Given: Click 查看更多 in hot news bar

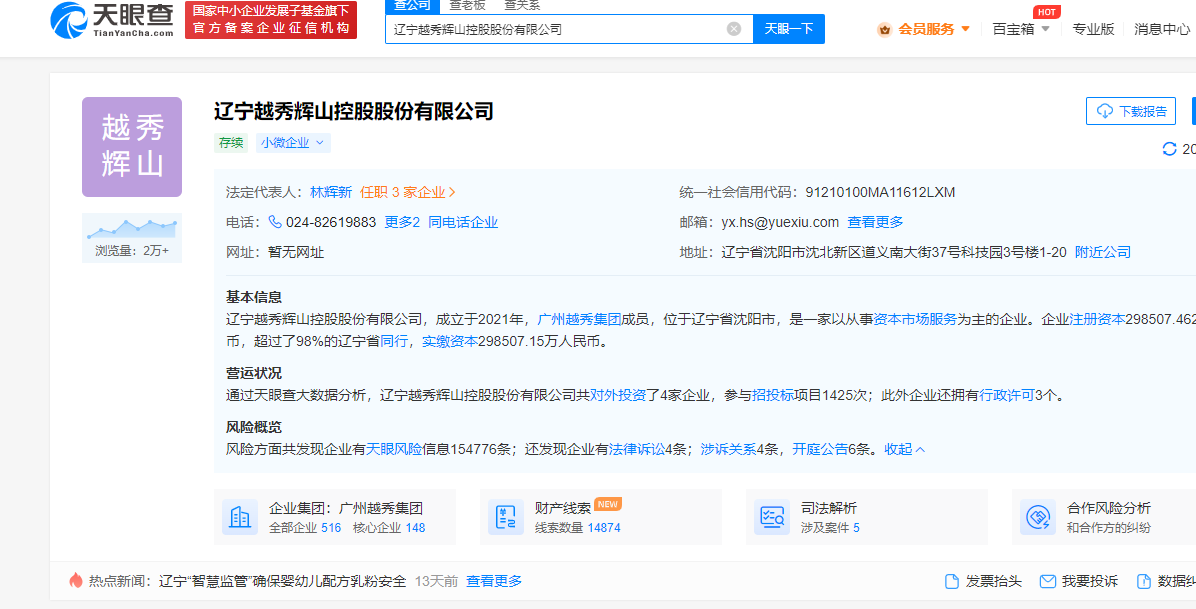Looking at the screenshot, I should [x=494, y=581].
